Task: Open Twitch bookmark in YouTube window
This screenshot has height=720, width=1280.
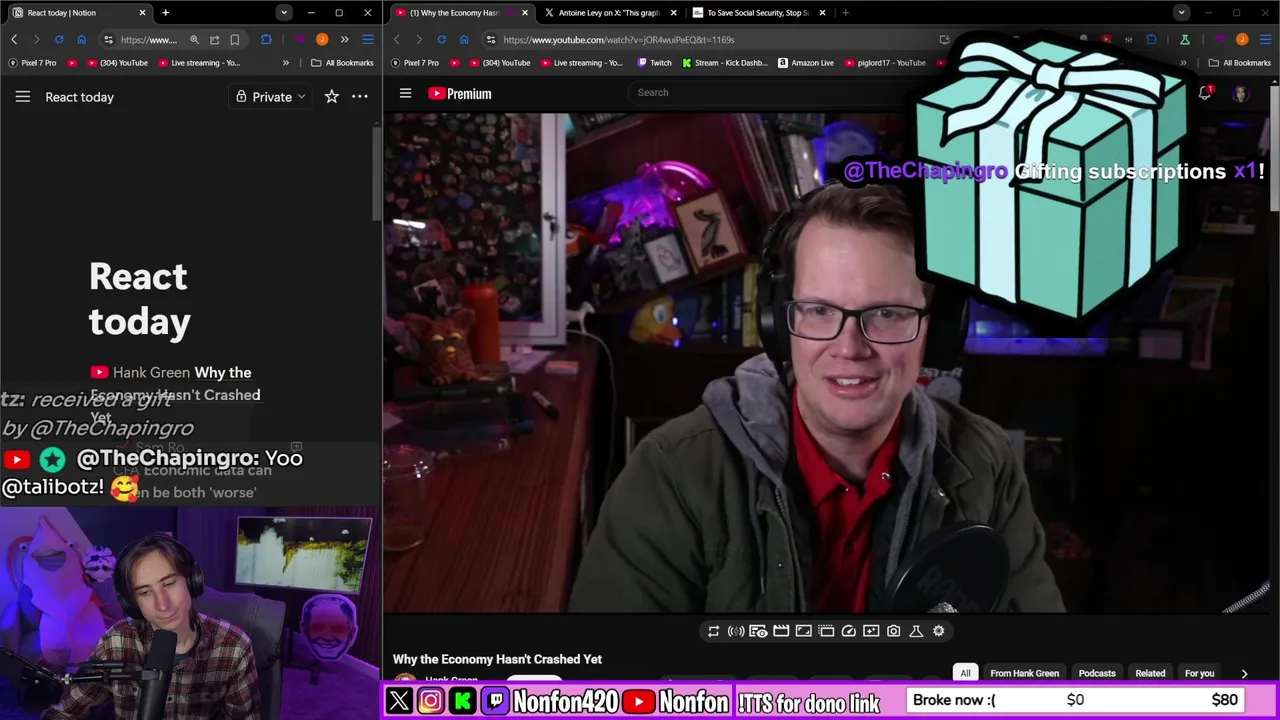Action: (654, 63)
